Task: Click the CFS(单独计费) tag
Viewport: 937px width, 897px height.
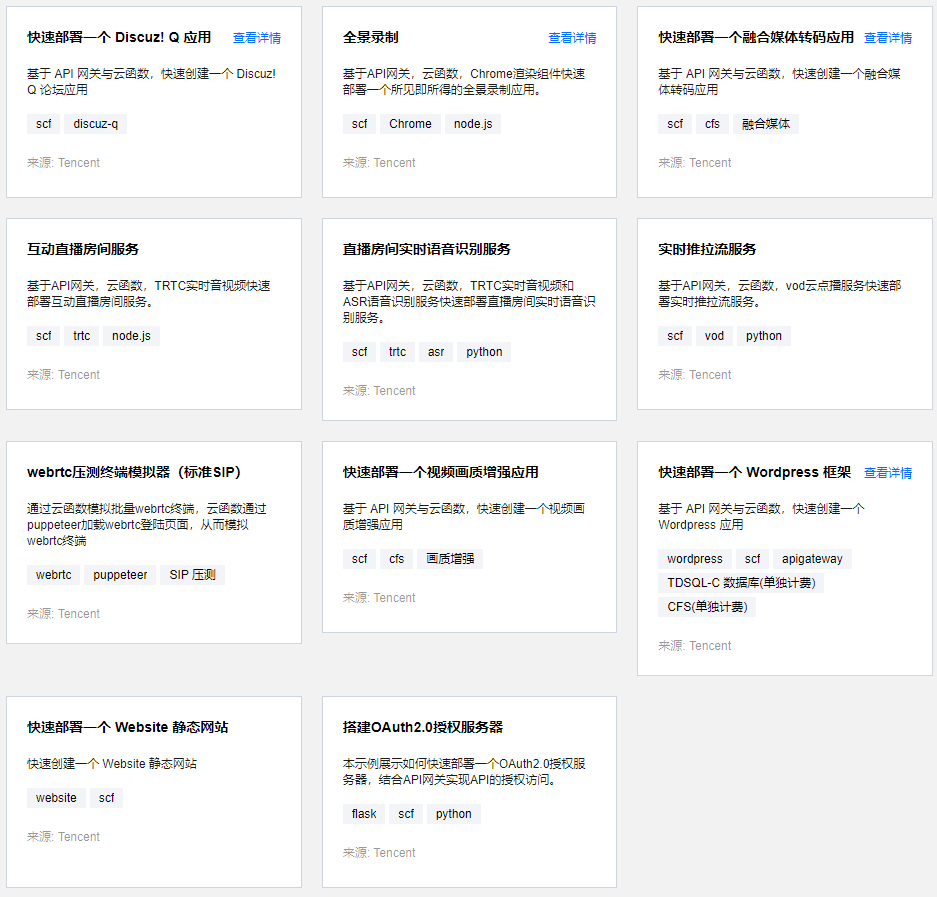Action: coord(707,607)
